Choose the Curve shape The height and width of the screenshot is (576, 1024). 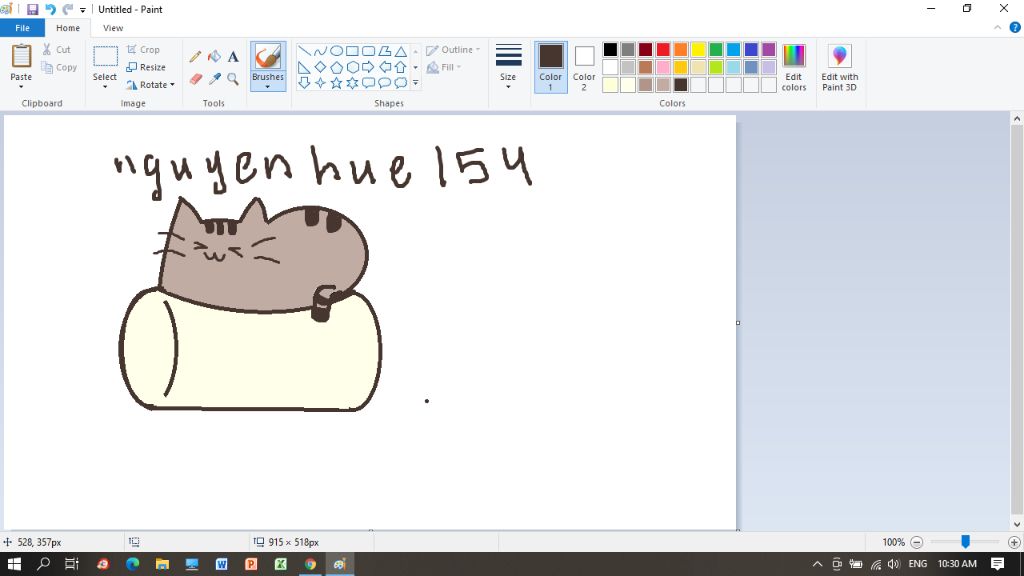320,51
